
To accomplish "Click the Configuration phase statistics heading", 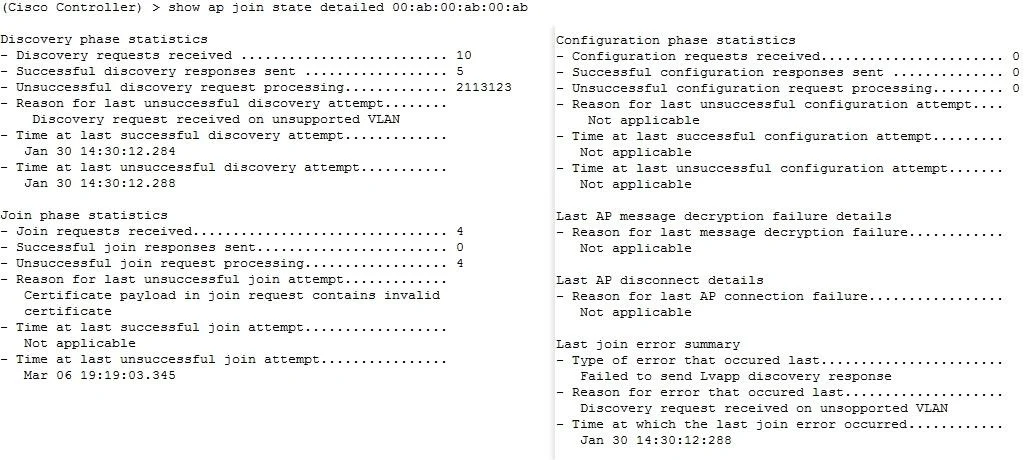I will (675, 40).
